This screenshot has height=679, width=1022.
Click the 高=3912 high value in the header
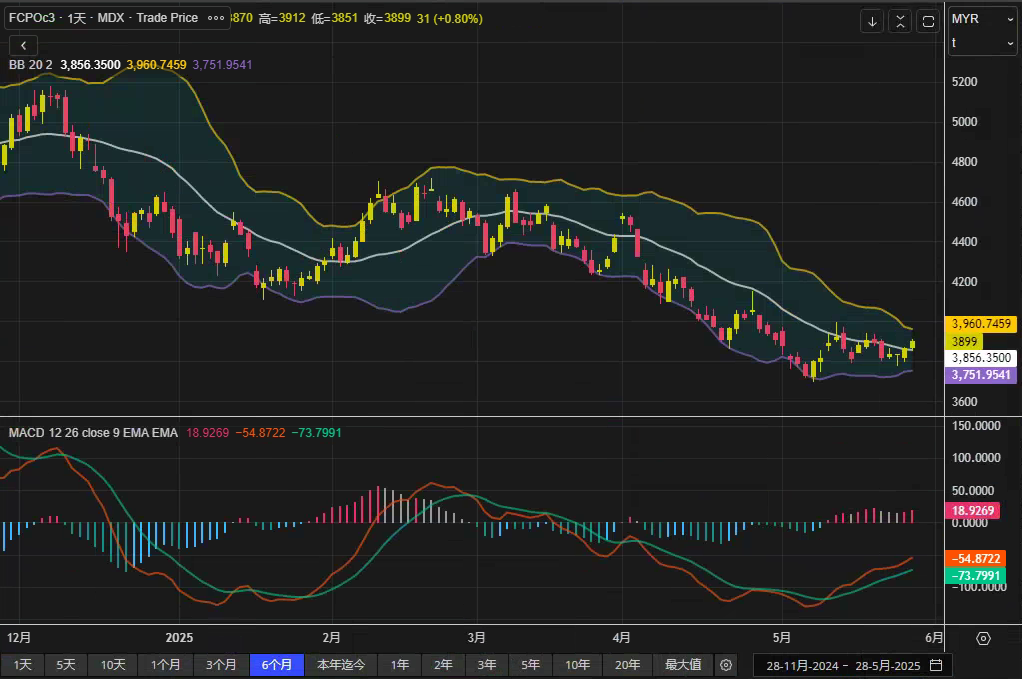(282, 18)
